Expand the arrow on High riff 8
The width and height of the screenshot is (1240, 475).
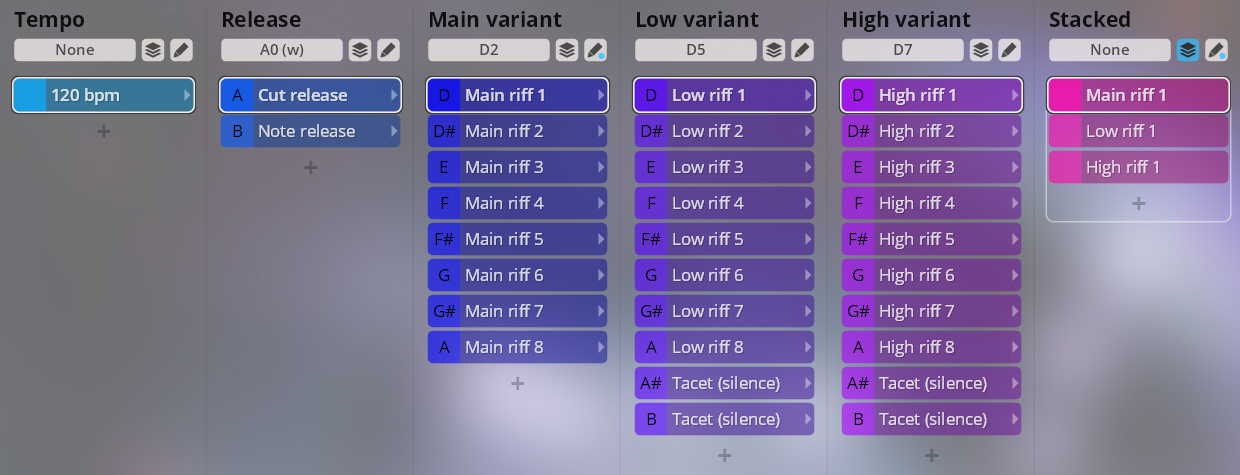tap(1015, 347)
